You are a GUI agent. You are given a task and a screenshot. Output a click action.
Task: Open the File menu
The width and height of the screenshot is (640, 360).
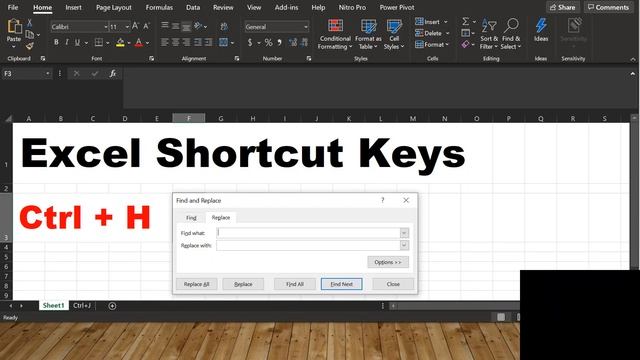(13, 7)
